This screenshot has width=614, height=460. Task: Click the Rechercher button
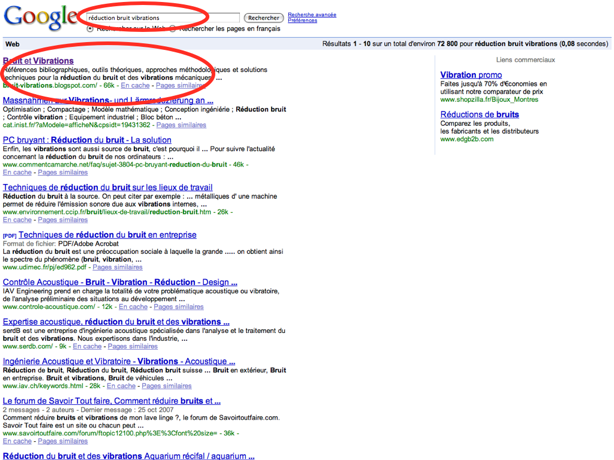coord(264,18)
